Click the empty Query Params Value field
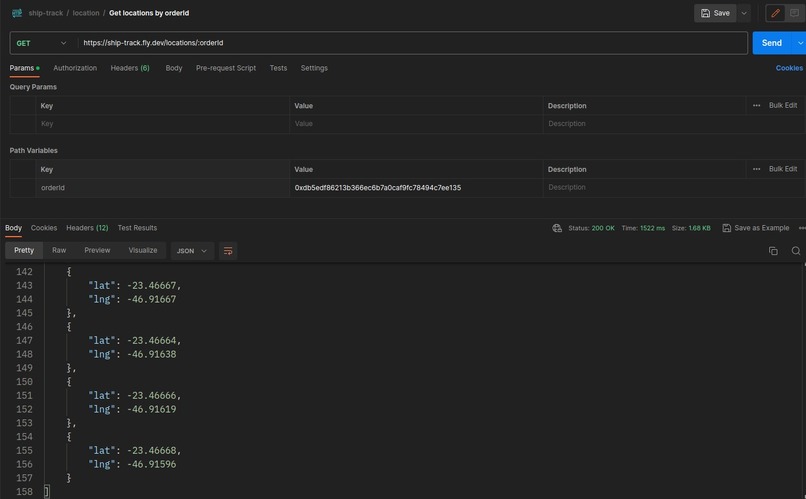The width and height of the screenshot is (806, 499). pyautogui.click(x=416, y=124)
